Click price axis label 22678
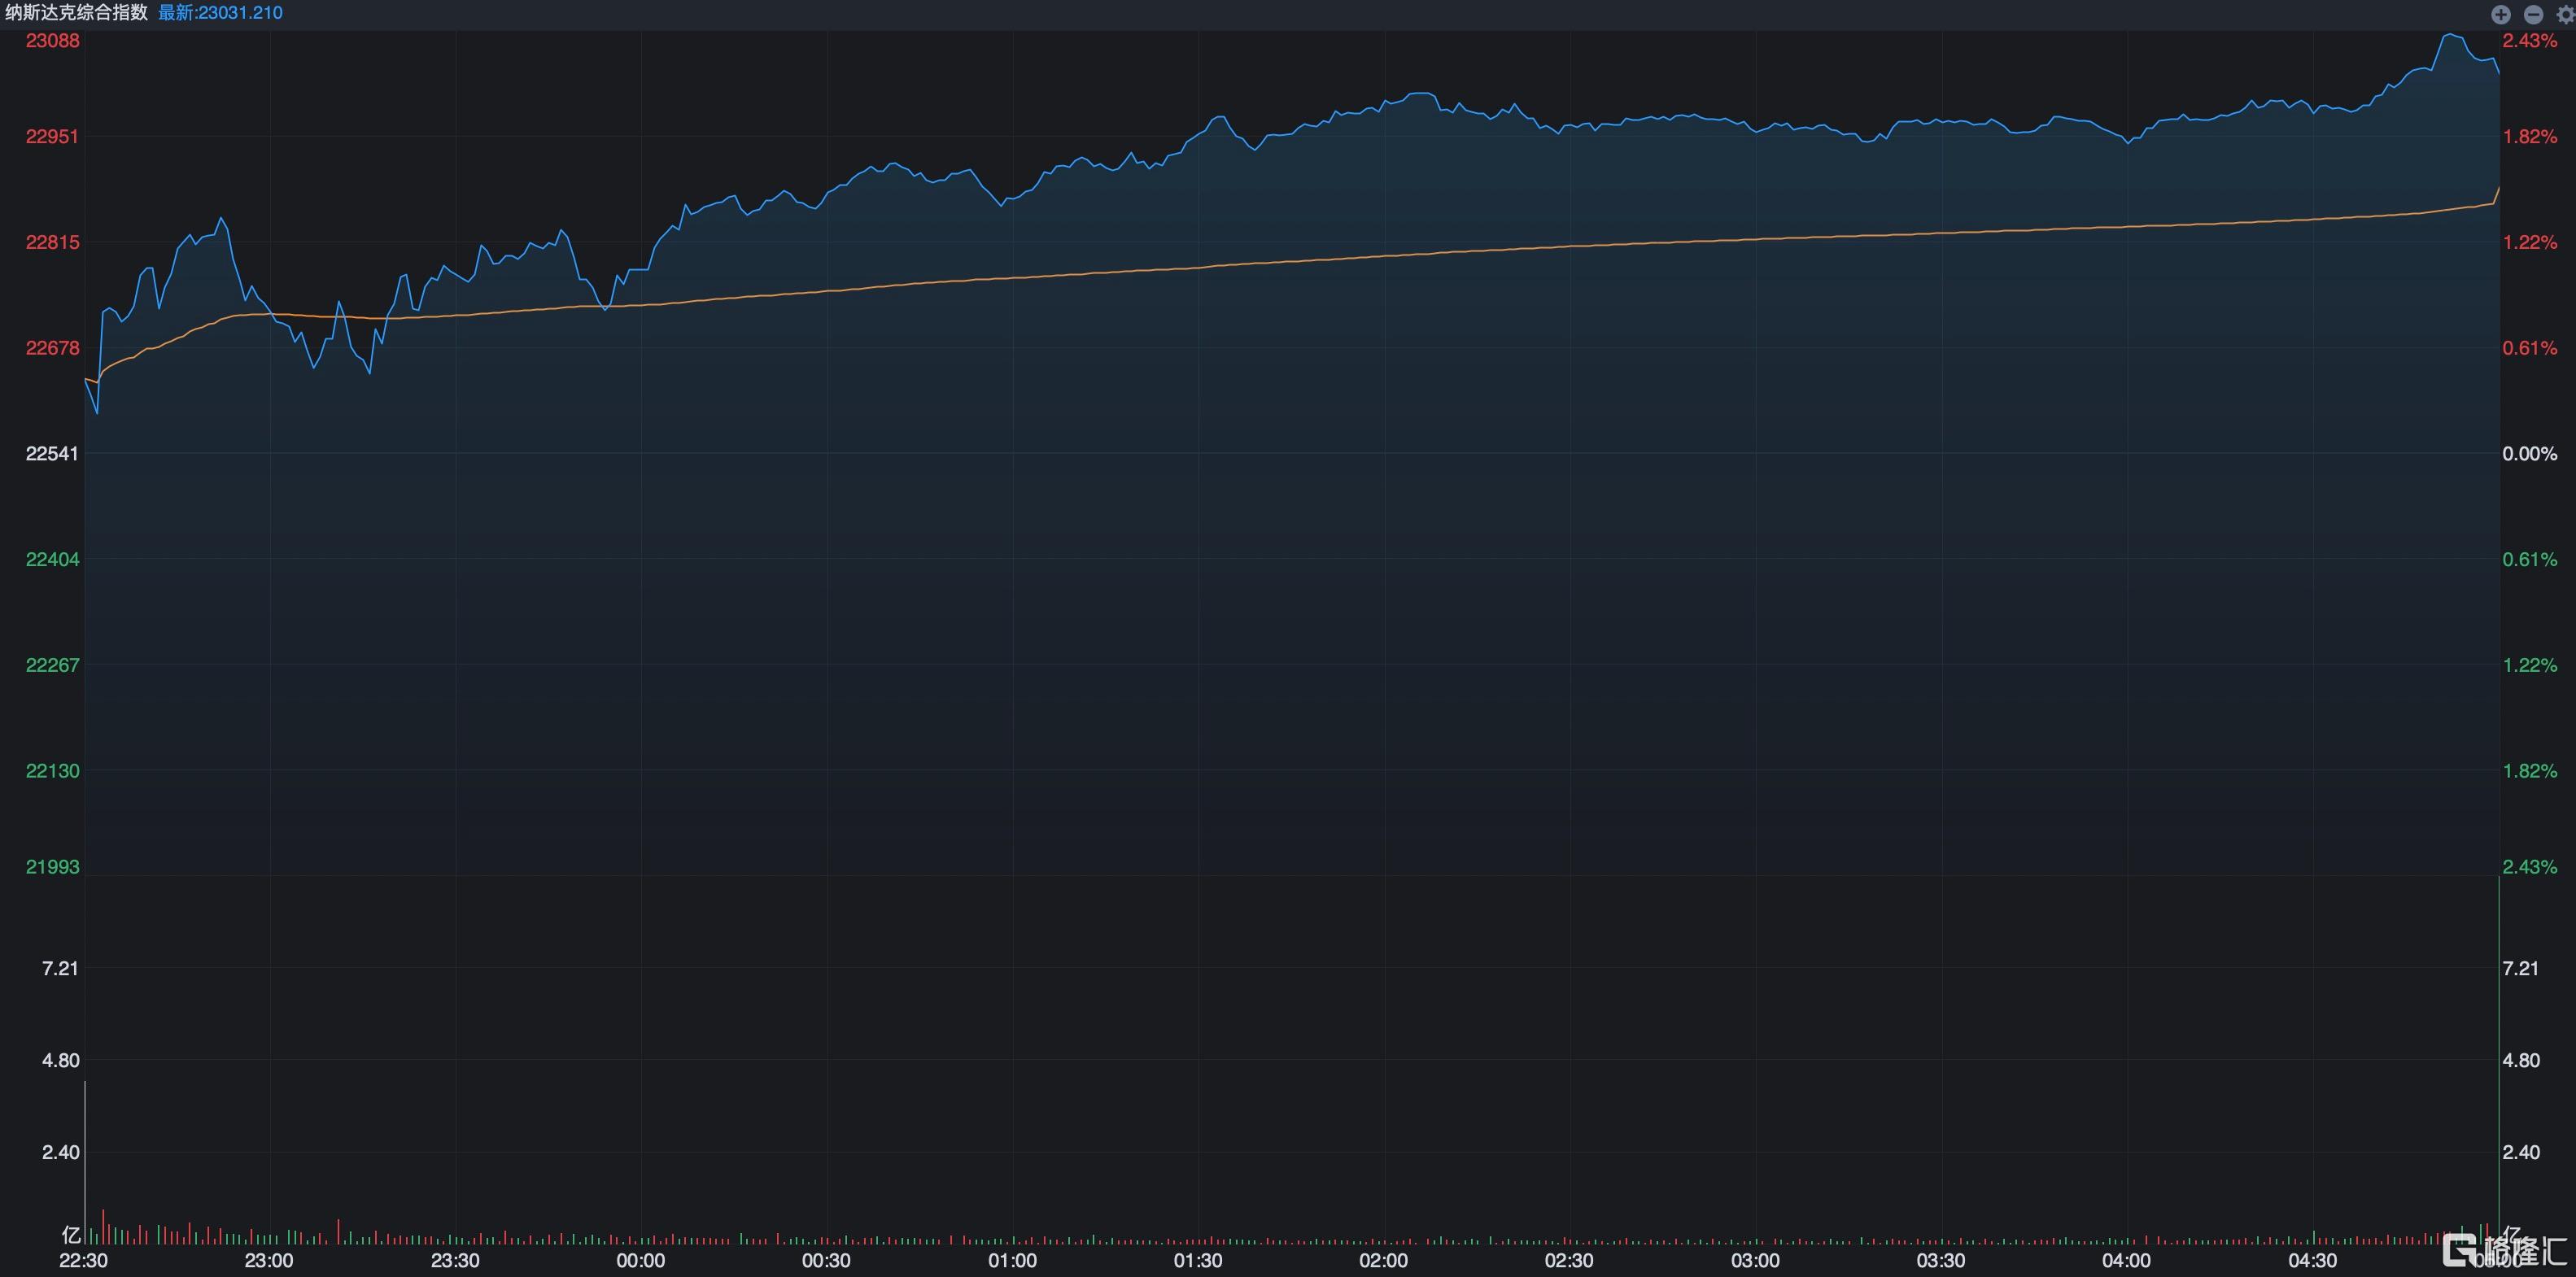The width and height of the screenshot is (2576, 1277). tap(52, 348)
